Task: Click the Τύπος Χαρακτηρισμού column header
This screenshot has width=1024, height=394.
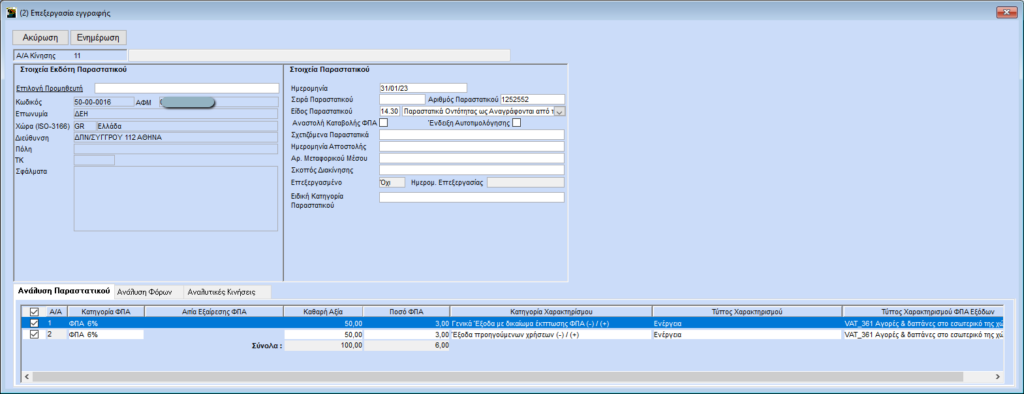Action: [747, 312]
